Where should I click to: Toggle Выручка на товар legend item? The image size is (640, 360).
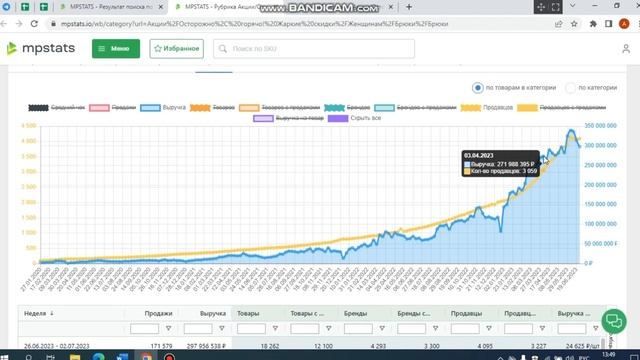(288, 118)
